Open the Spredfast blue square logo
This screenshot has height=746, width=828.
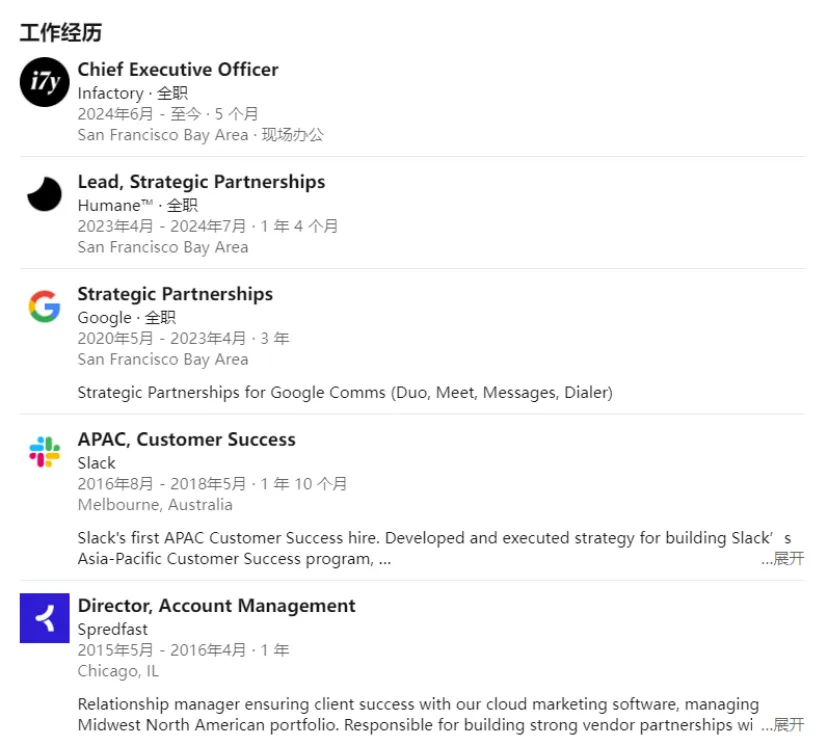(44, 618)
